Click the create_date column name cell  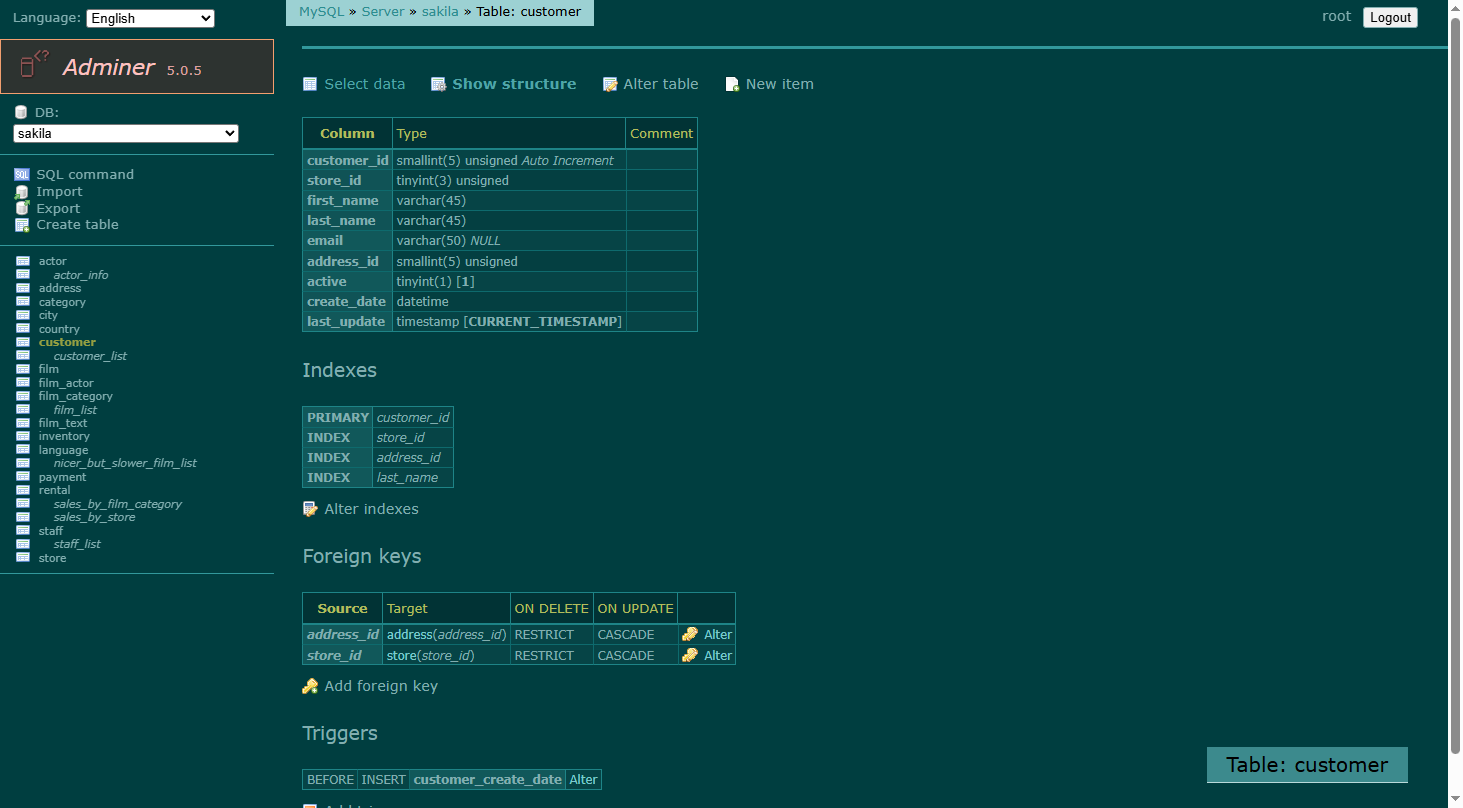347,301
